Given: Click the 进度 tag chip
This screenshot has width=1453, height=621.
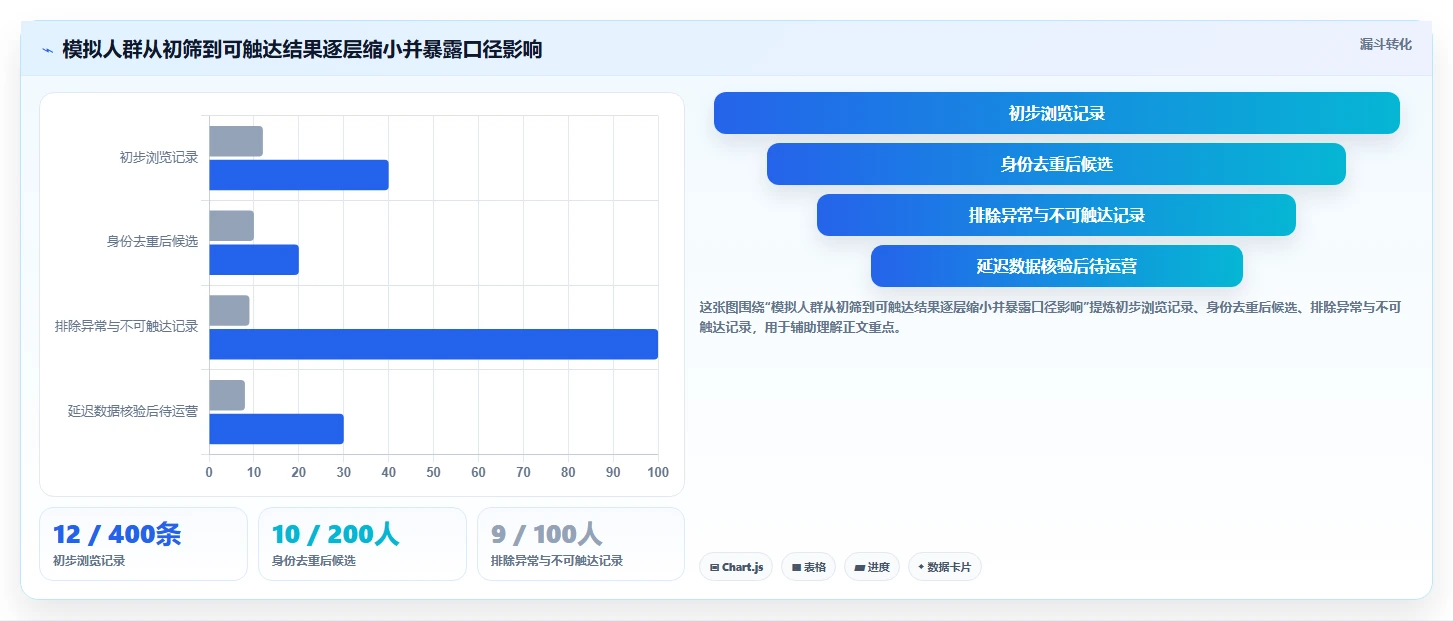Looking at the screenshot, I should pyautogui.click(x=871, y=567).
